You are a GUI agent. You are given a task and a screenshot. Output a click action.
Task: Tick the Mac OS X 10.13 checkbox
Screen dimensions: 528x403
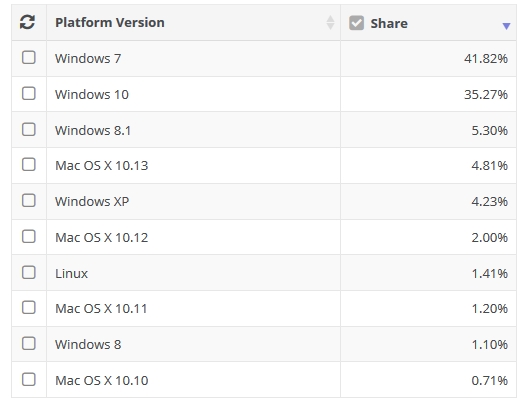click(x=29, y=165)
